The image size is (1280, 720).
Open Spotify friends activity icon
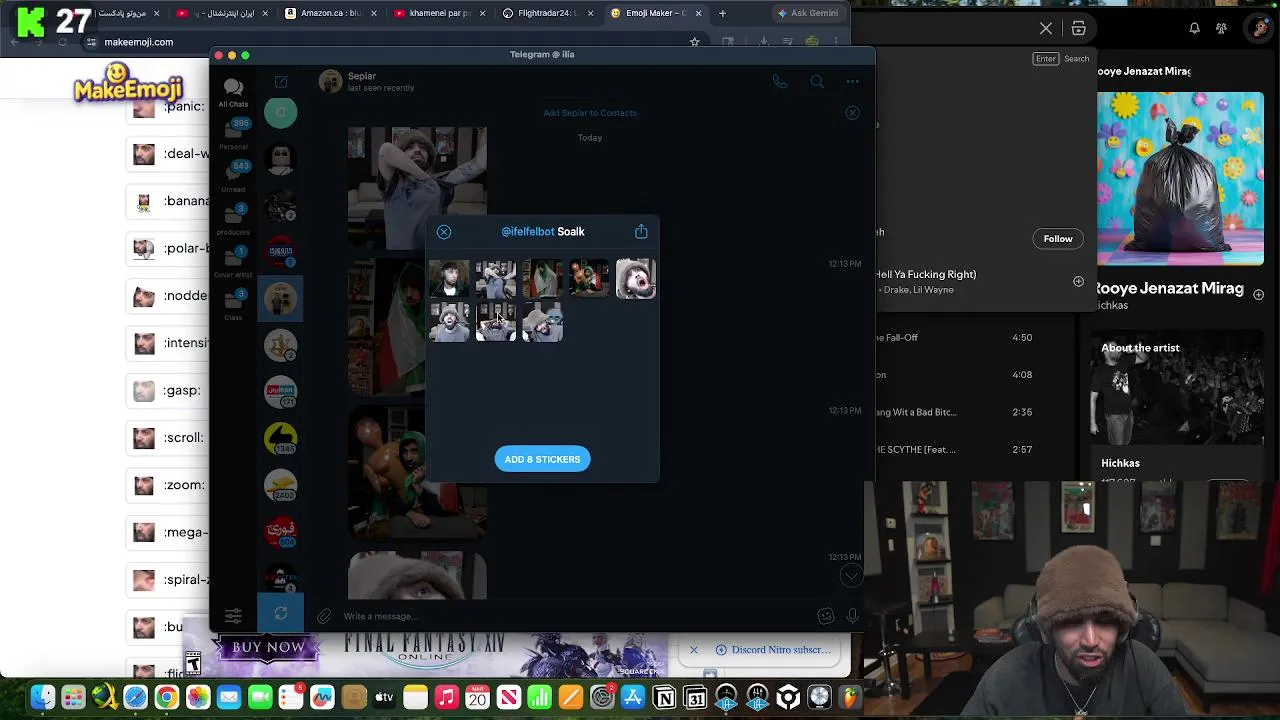point(1221,28)
